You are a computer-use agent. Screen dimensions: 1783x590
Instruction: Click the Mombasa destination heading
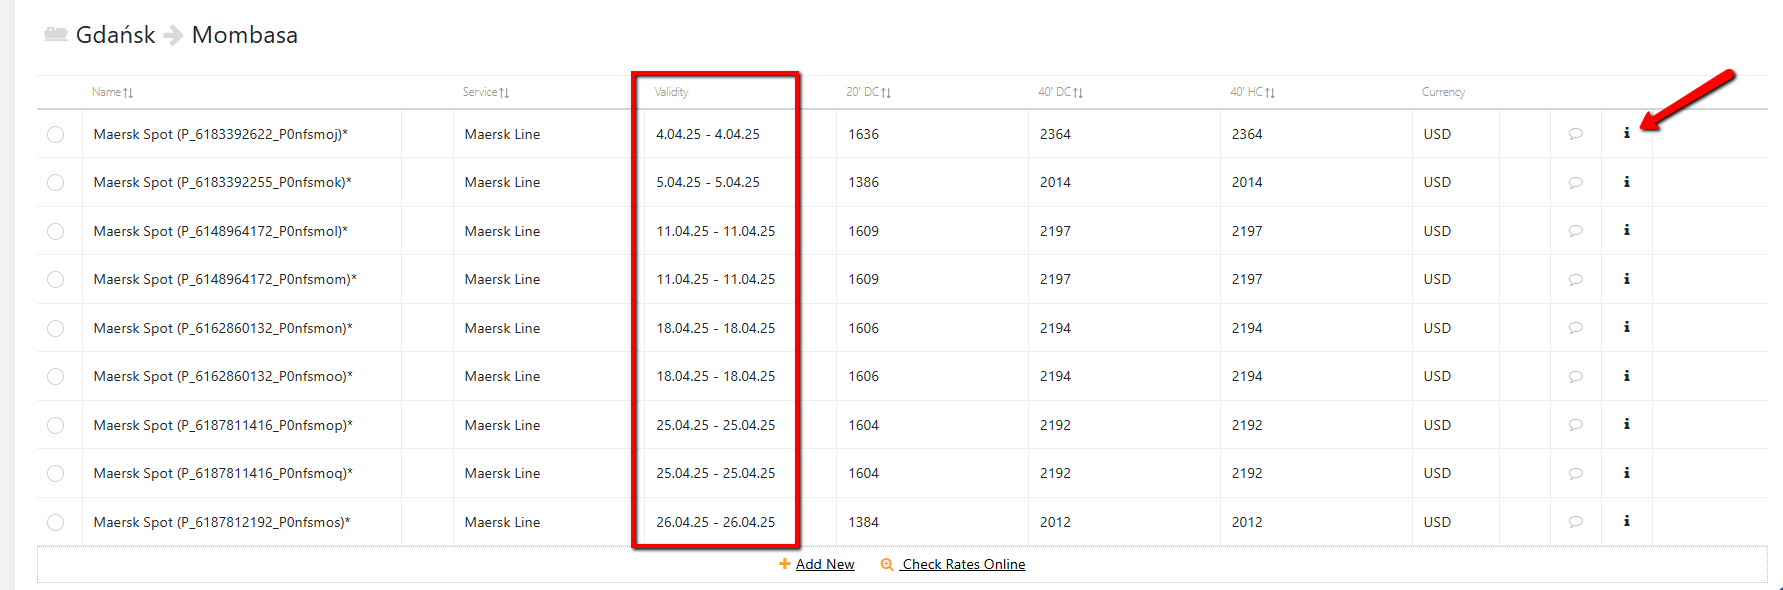click(245, 35)
